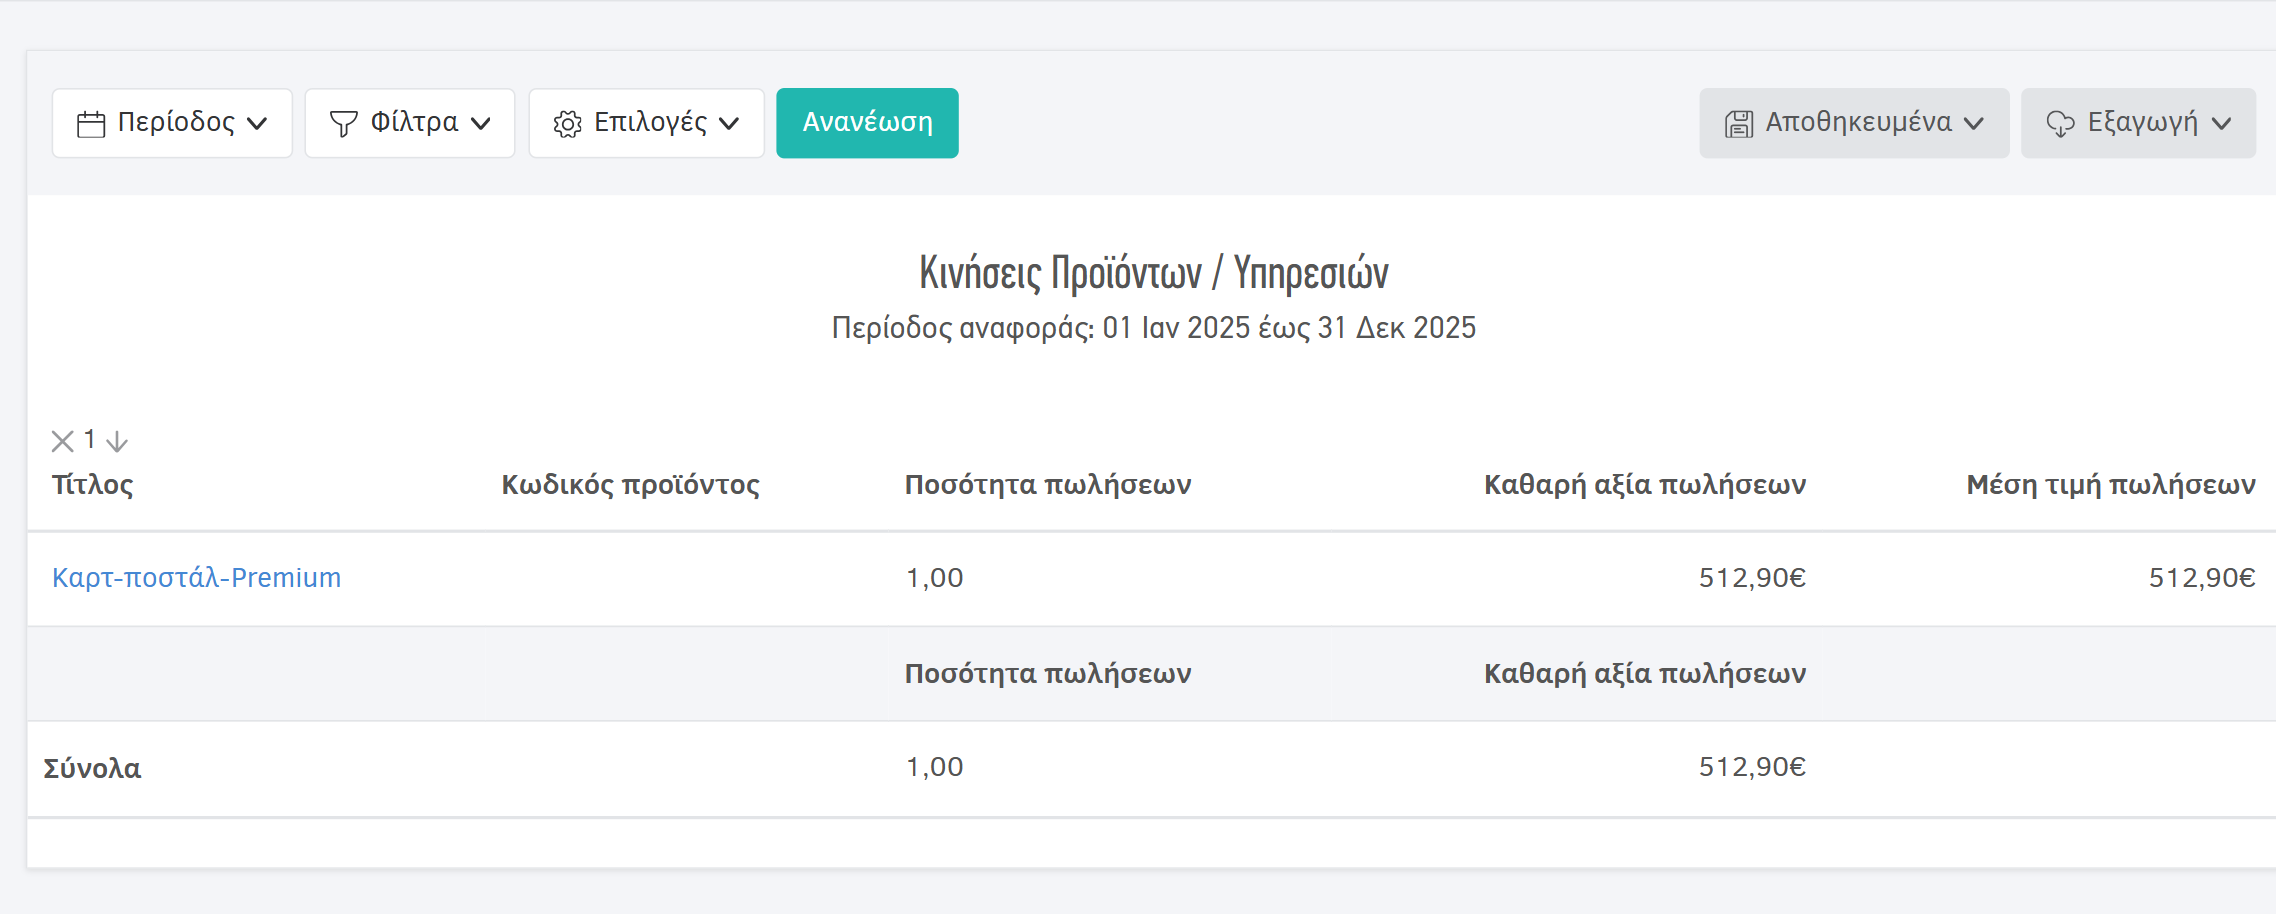The width and height of the screenshot is (2276, 914).
Task: Sort by the Τίτλος column header
Action: point(93,485)
